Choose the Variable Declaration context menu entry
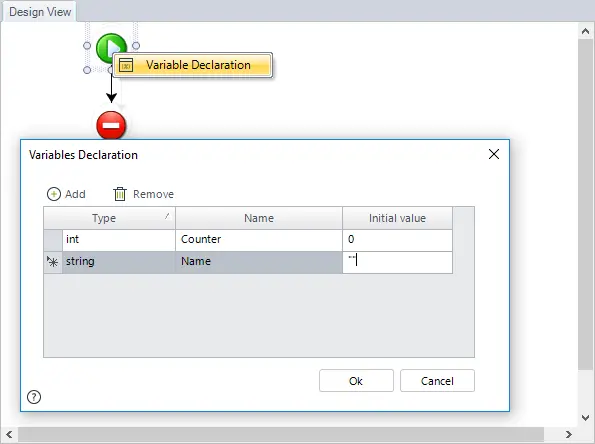Screen dimensions: 595x444 [193, 65]
